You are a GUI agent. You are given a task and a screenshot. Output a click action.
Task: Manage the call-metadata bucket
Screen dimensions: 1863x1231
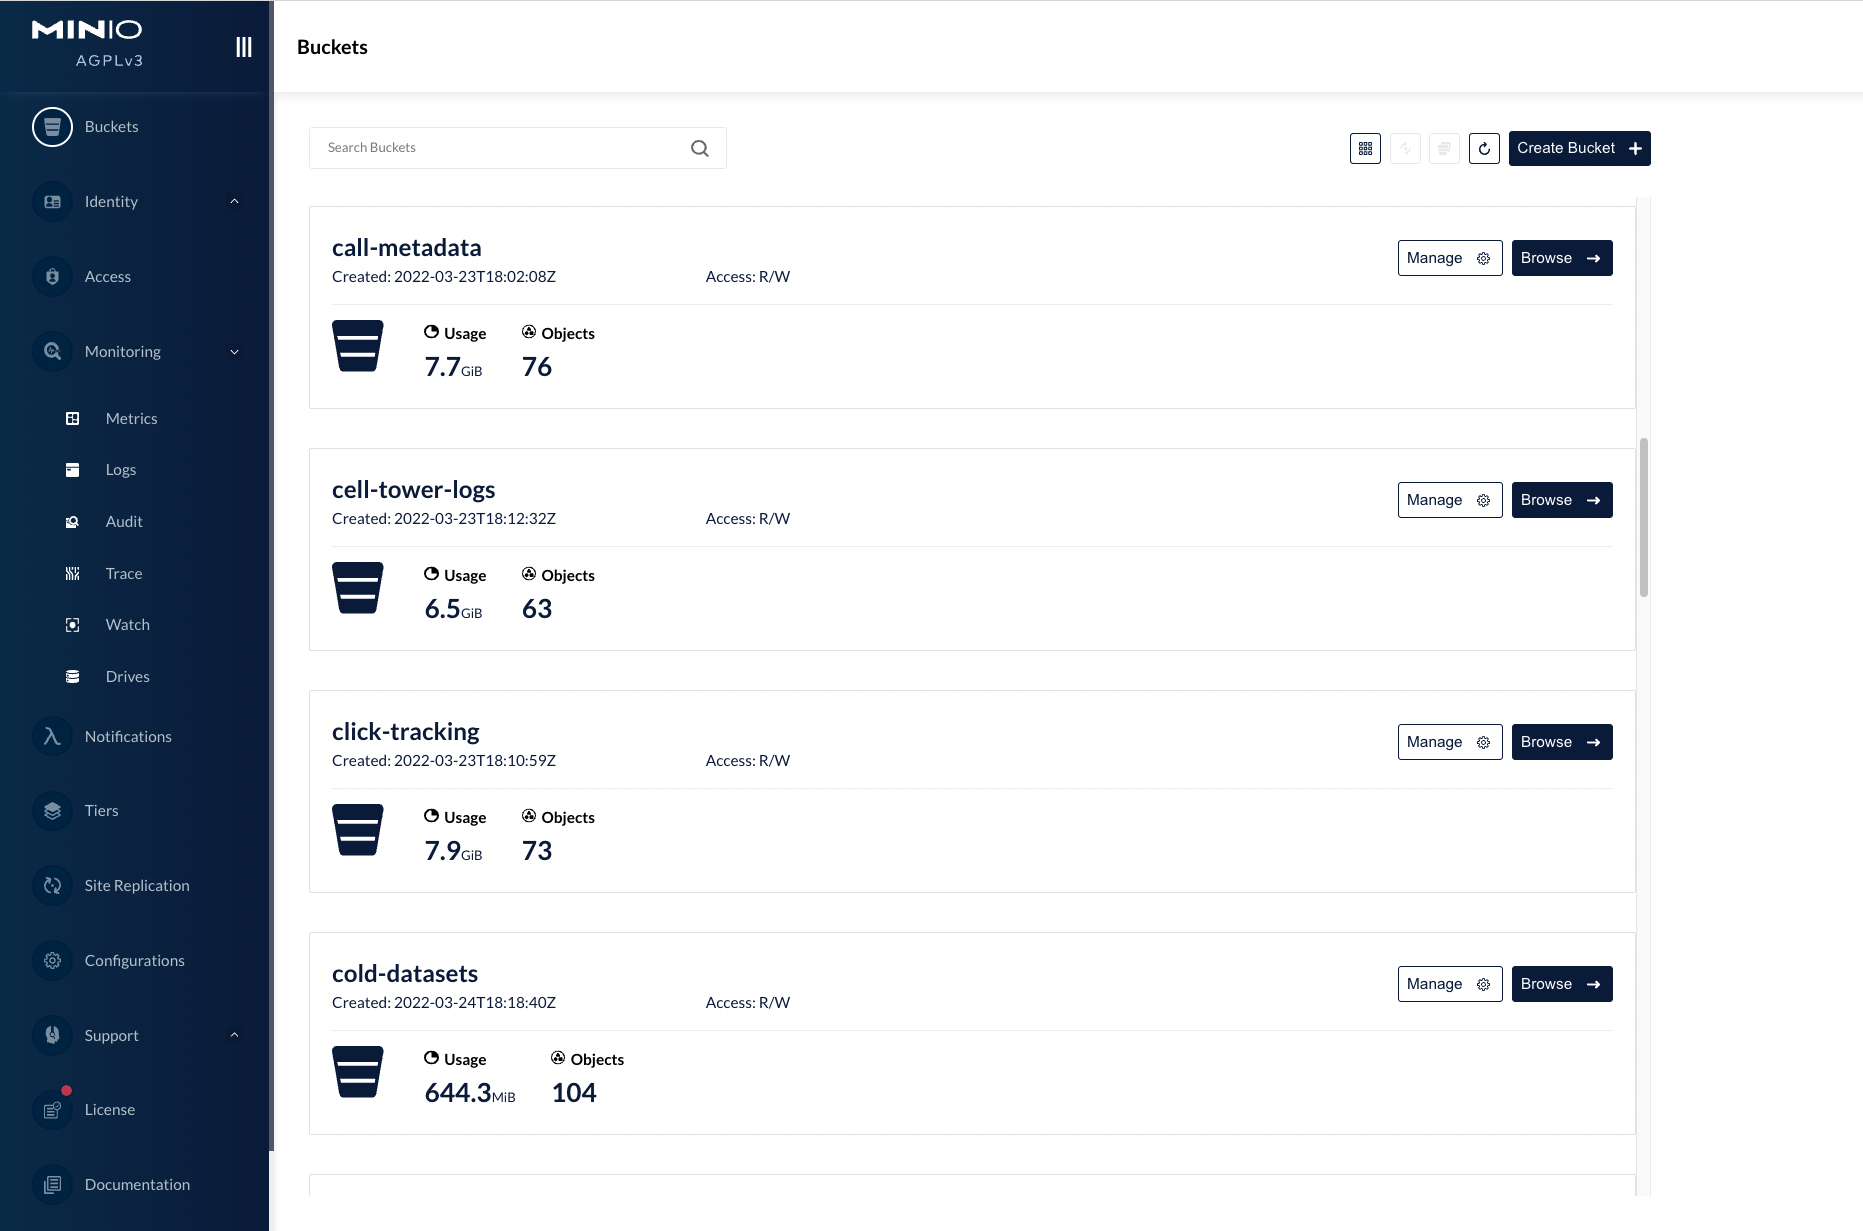[x=1449, y=258]
